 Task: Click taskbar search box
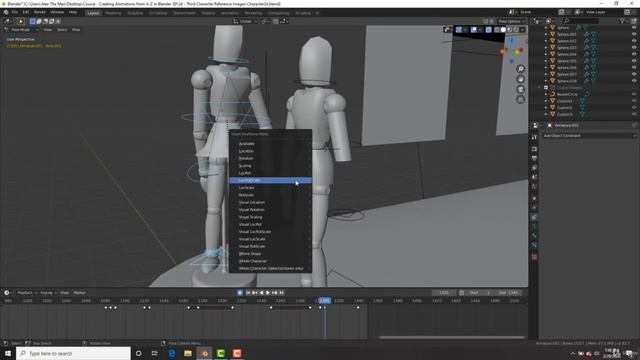click(x=73, y=353)
